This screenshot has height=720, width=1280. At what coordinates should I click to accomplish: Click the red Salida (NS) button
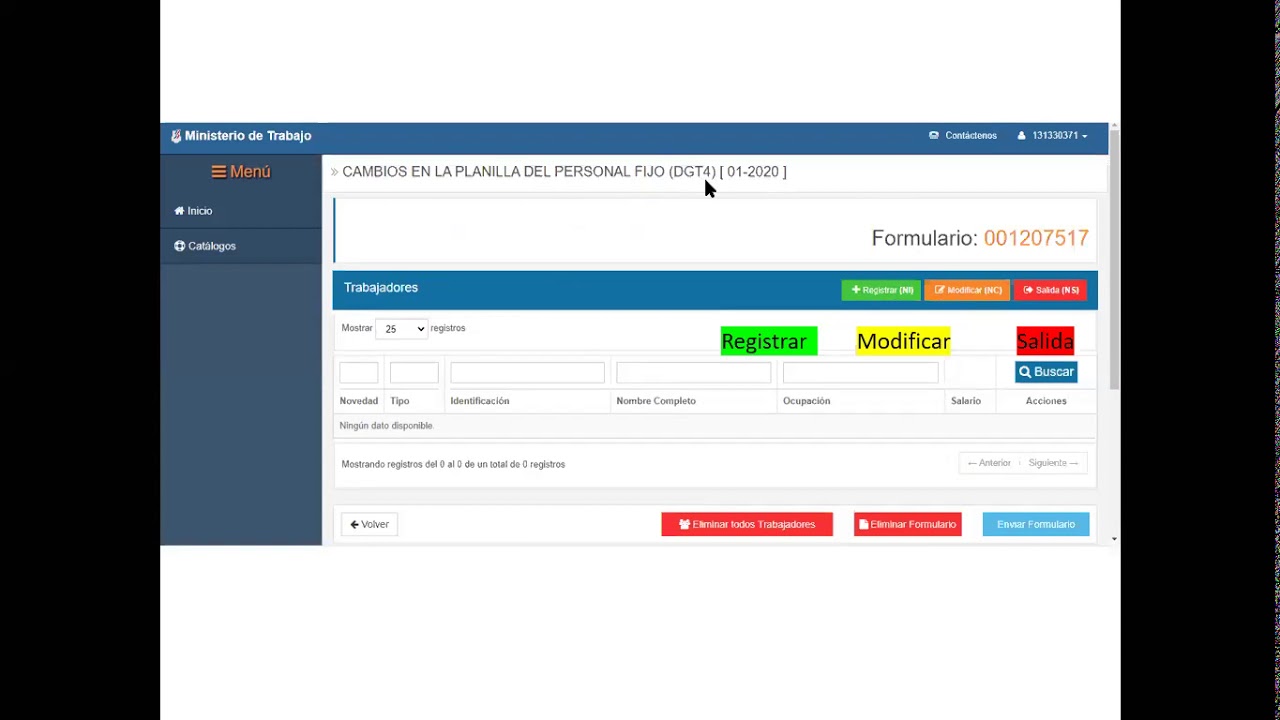[1051, 290]
